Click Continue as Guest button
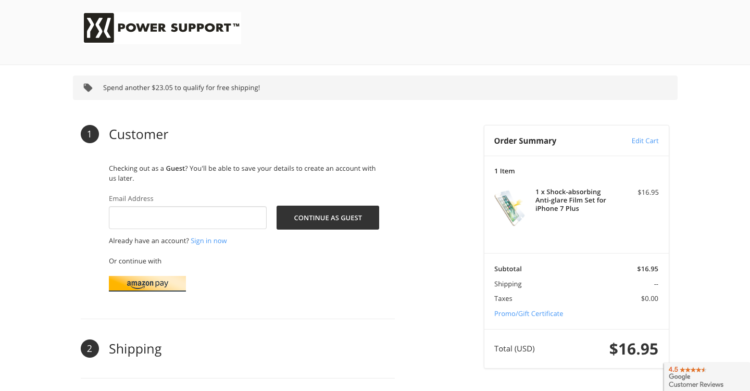Screen dimensions: 750x391 point(328,218)
